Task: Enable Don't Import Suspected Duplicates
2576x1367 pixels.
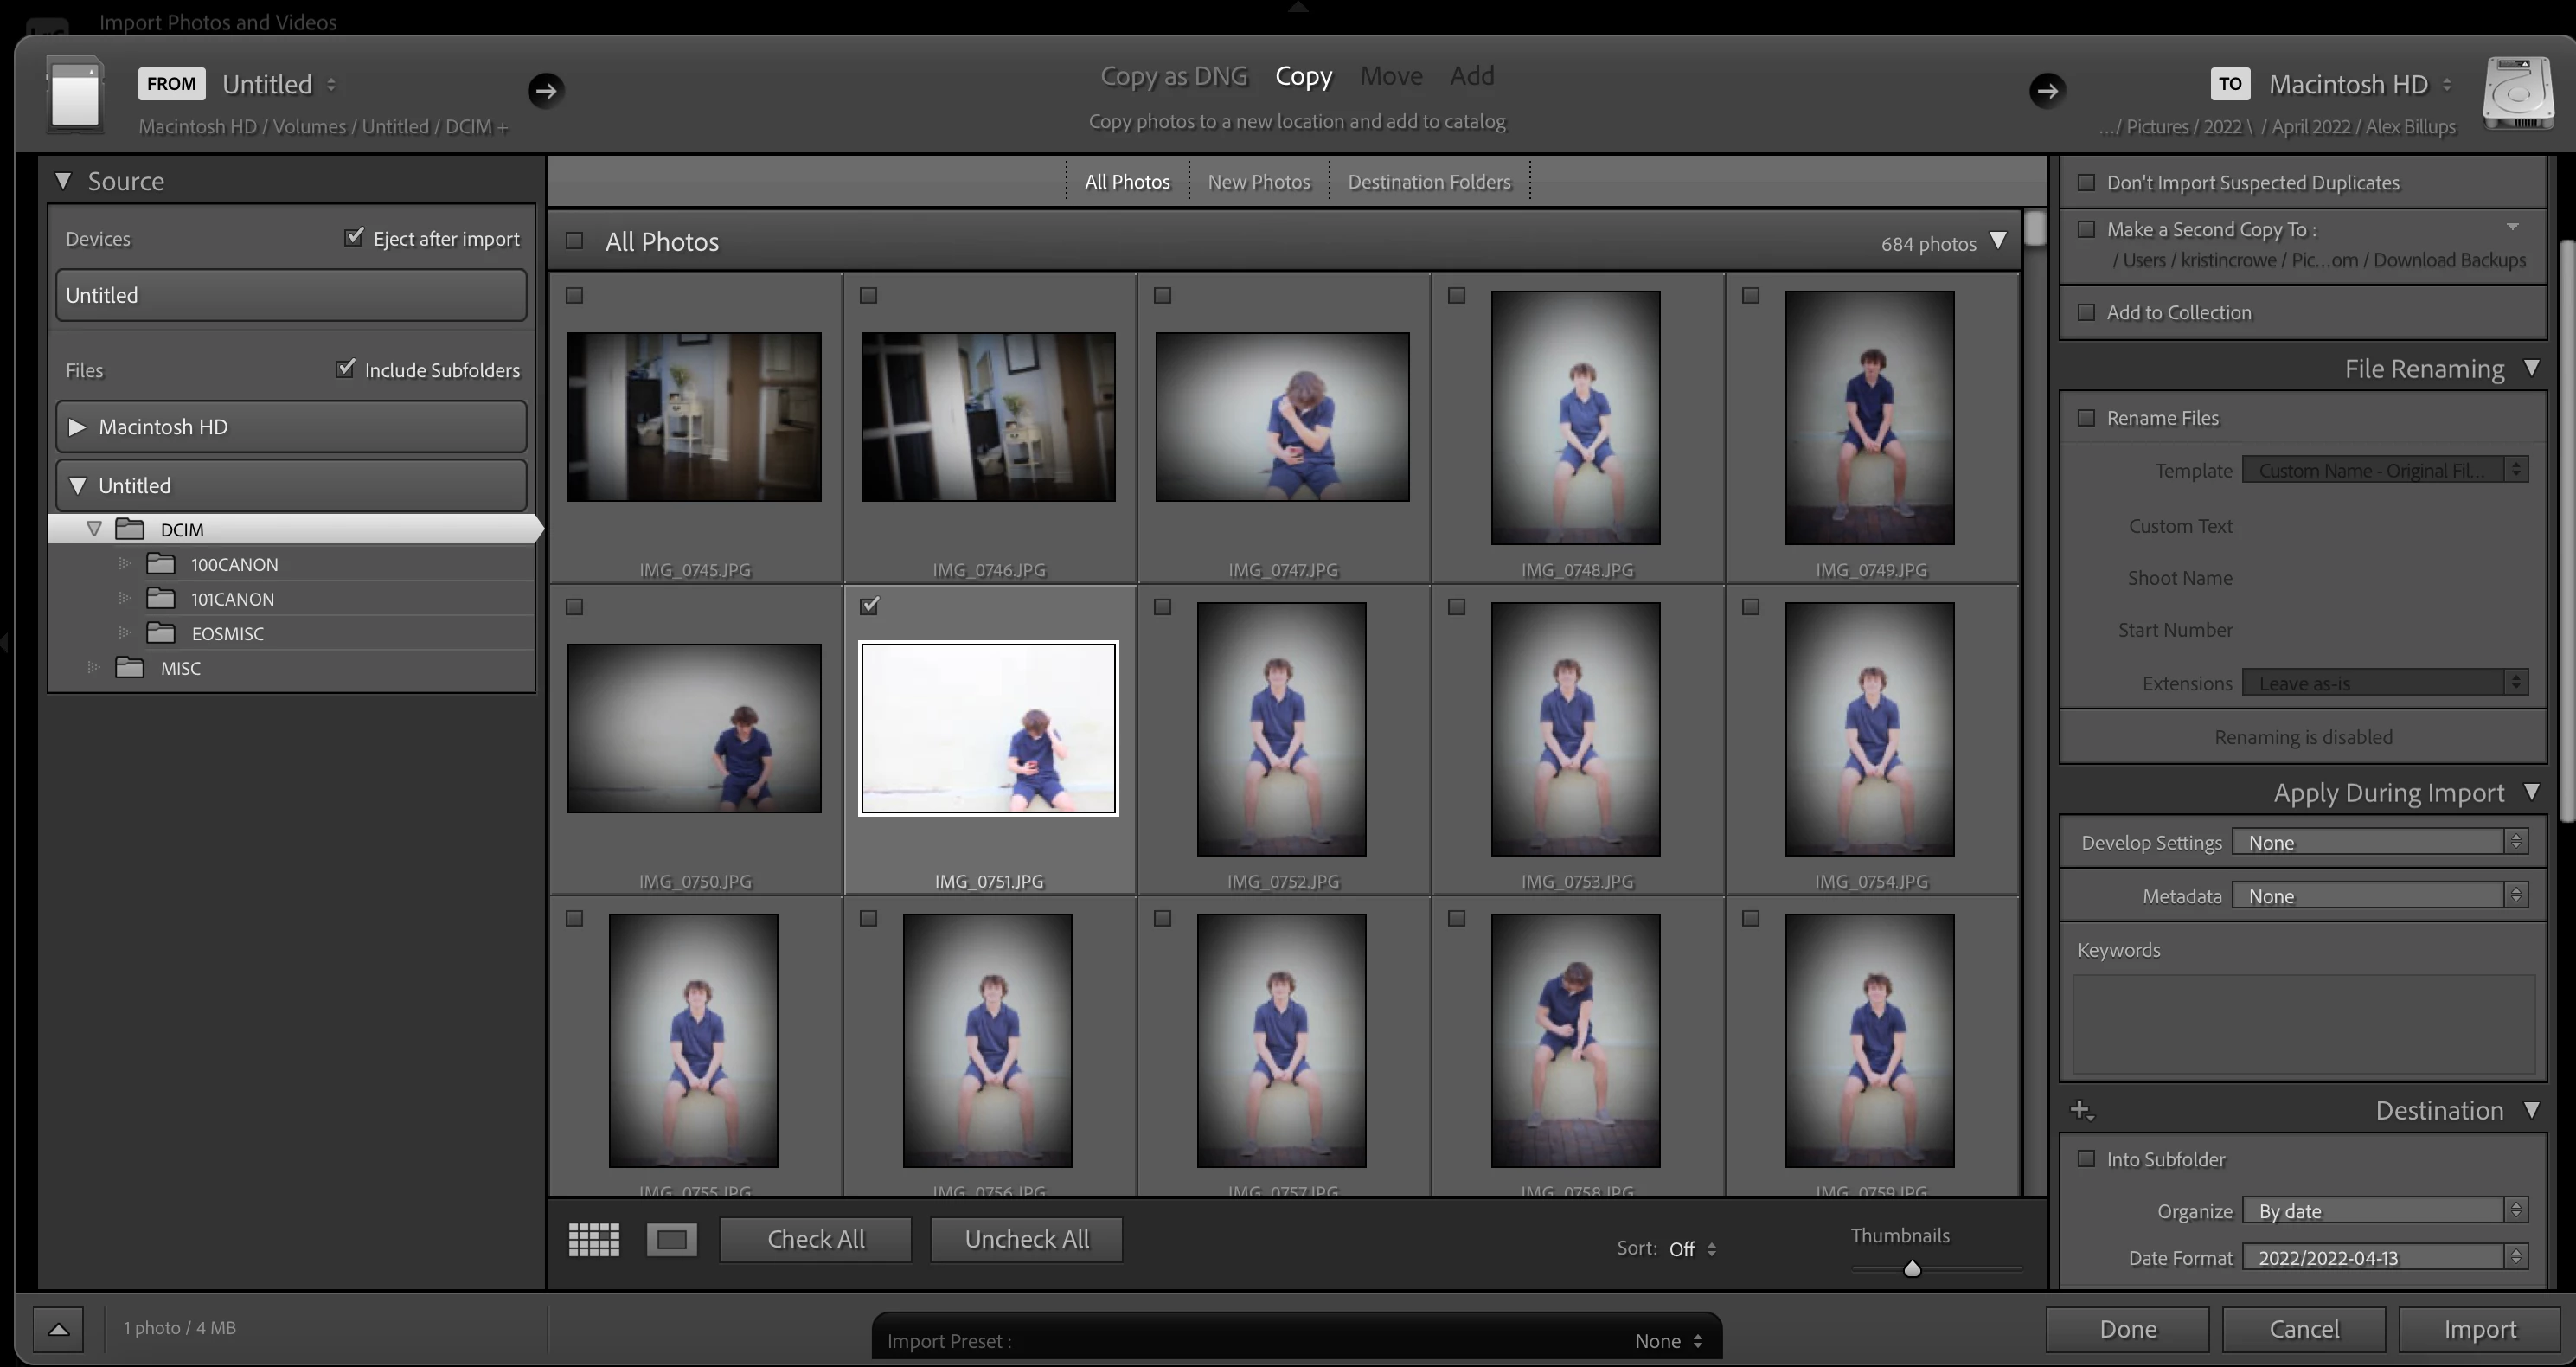Action: [x=2086, y=182]
